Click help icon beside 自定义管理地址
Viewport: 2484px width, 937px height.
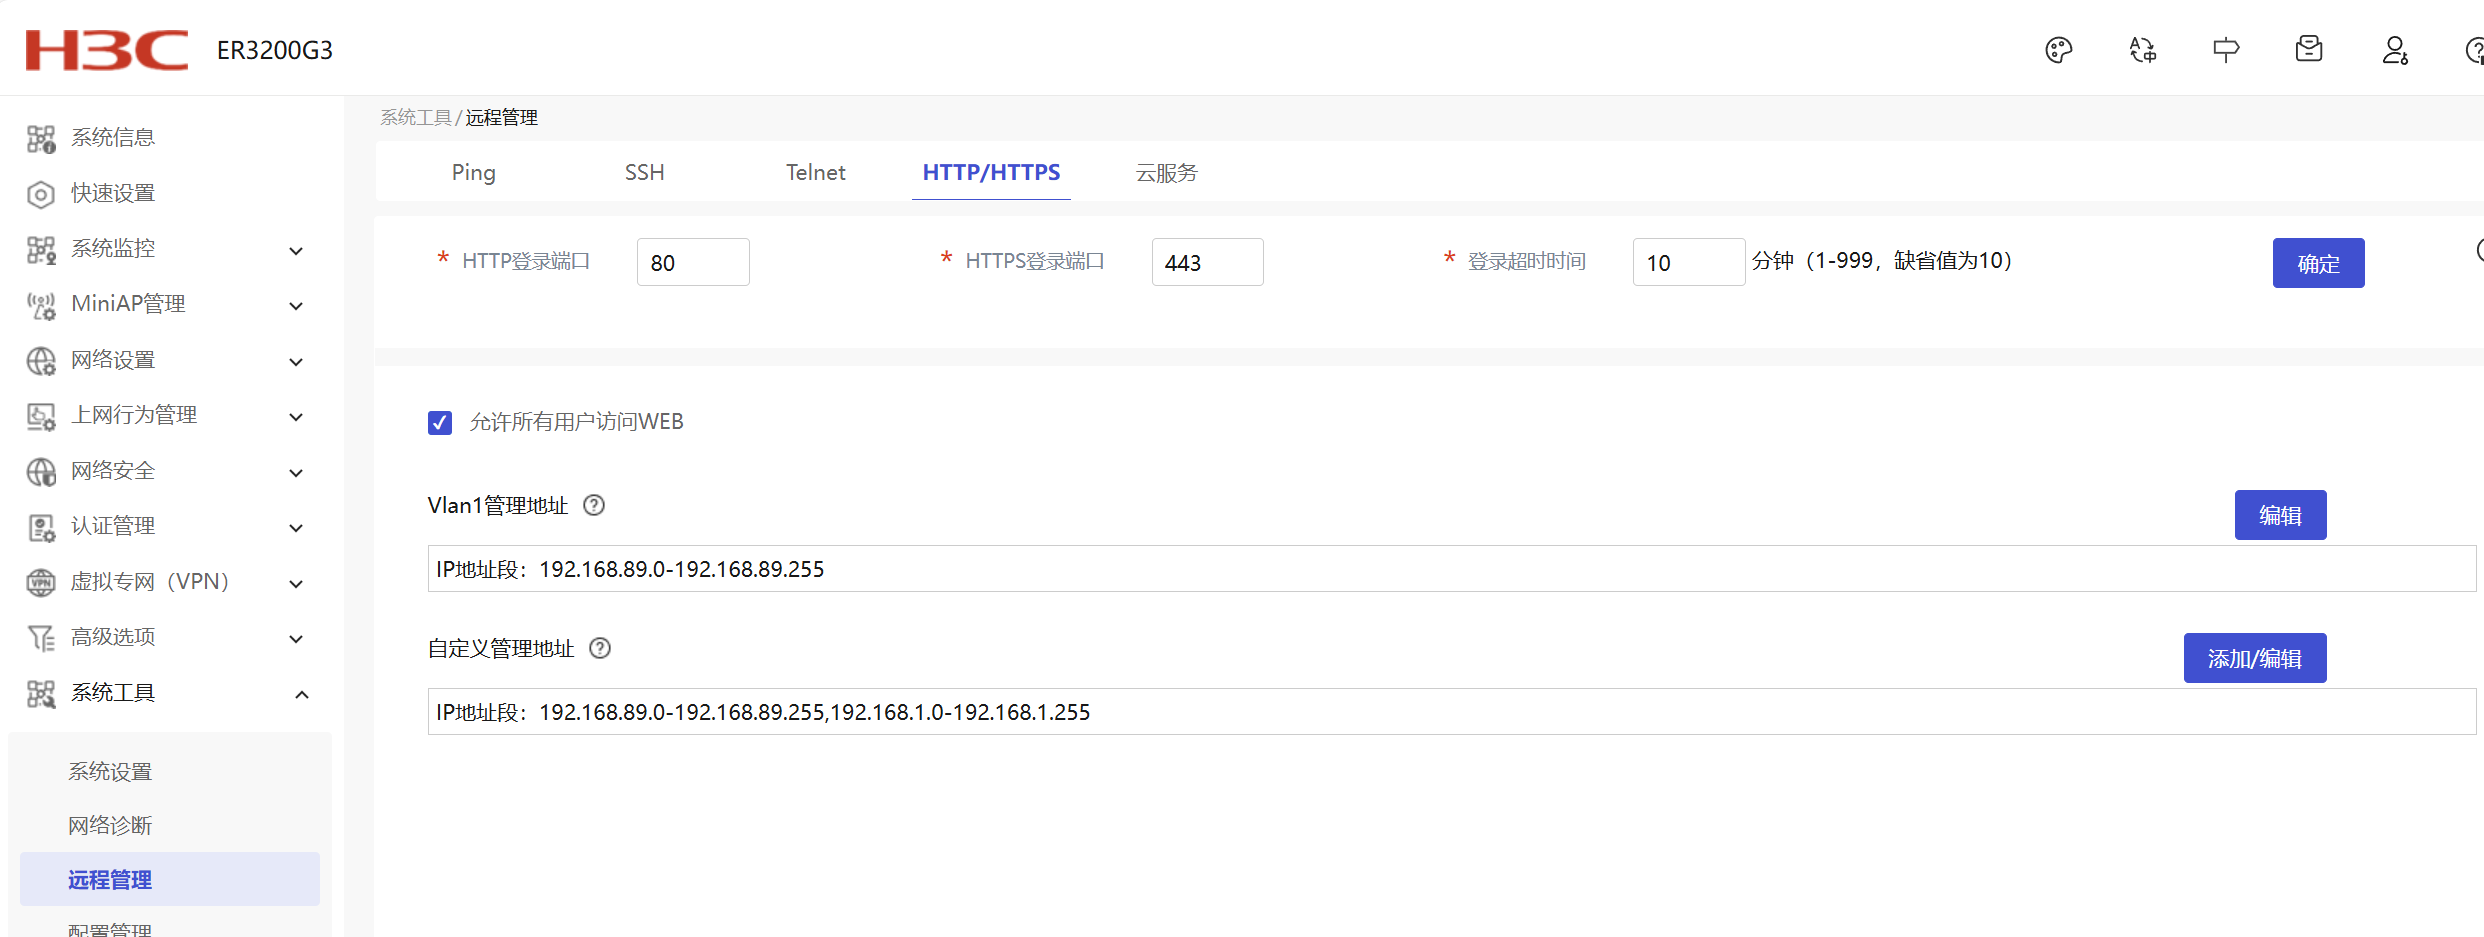tap(600, 649)
